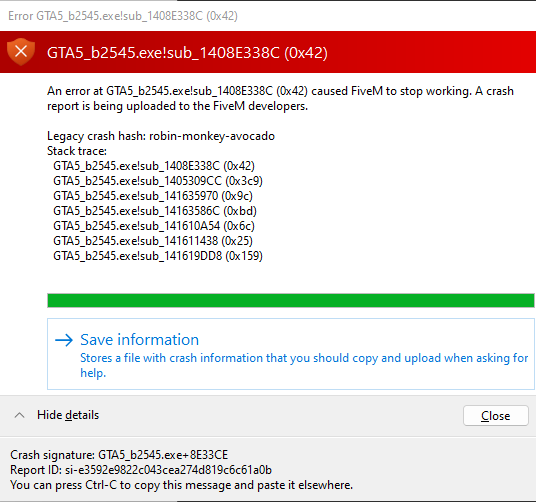
Task: Click the Report ID line in footer
Action: [x=141, y=470]
